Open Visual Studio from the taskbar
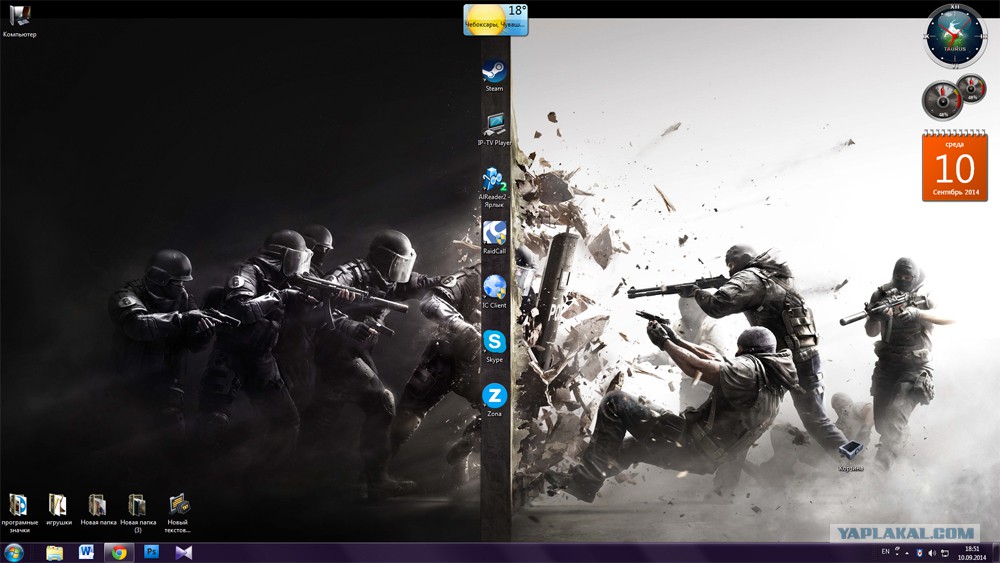The width and height of the screenshot is (1000, 563). 184,552
